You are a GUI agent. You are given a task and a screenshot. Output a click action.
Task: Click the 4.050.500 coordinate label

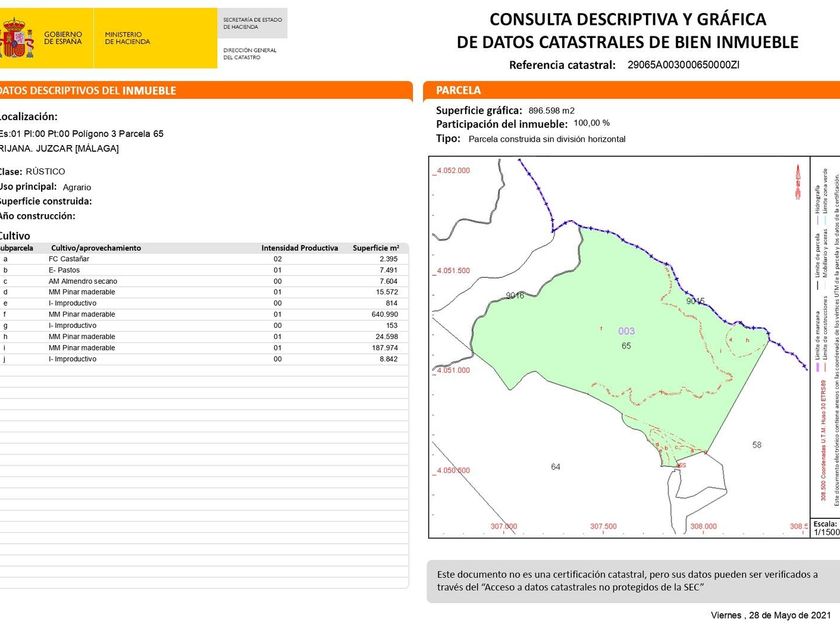click(x=453, y=470)
